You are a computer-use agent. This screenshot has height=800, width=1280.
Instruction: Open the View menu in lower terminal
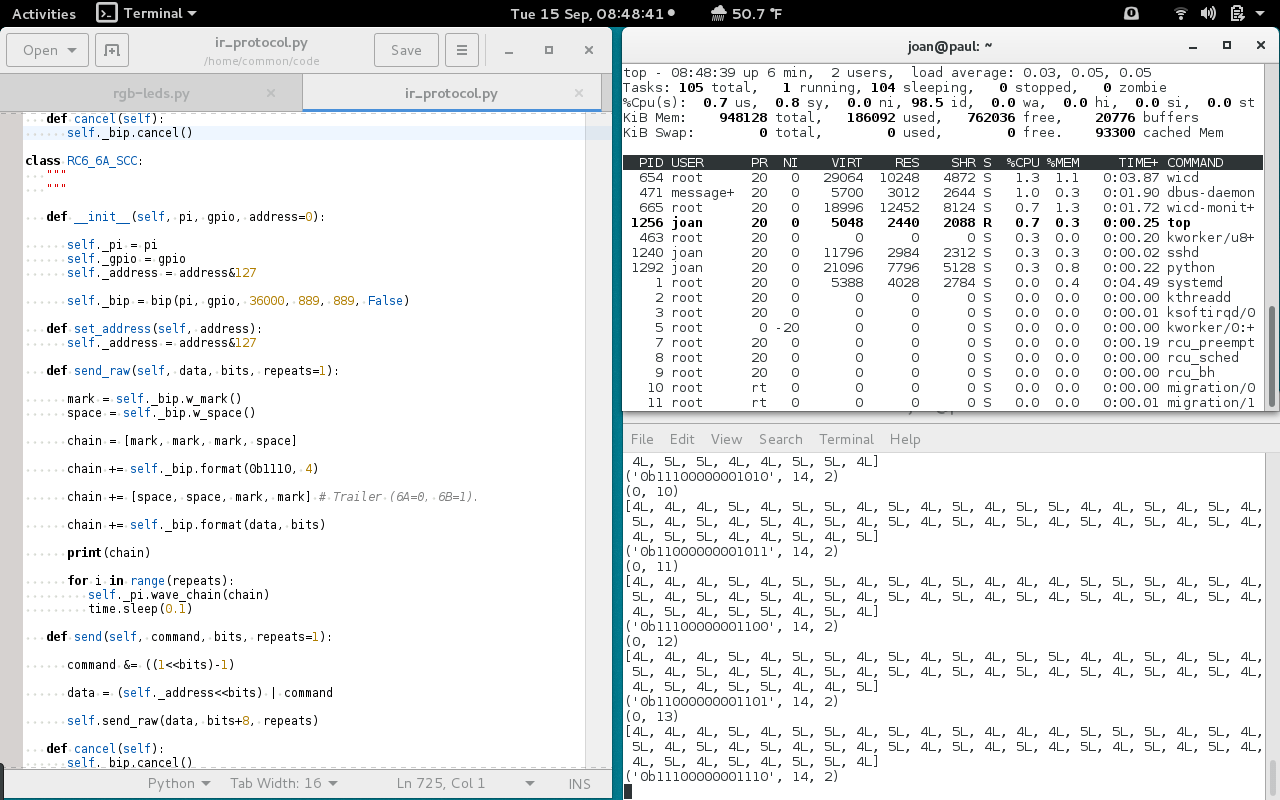point(727,439)
